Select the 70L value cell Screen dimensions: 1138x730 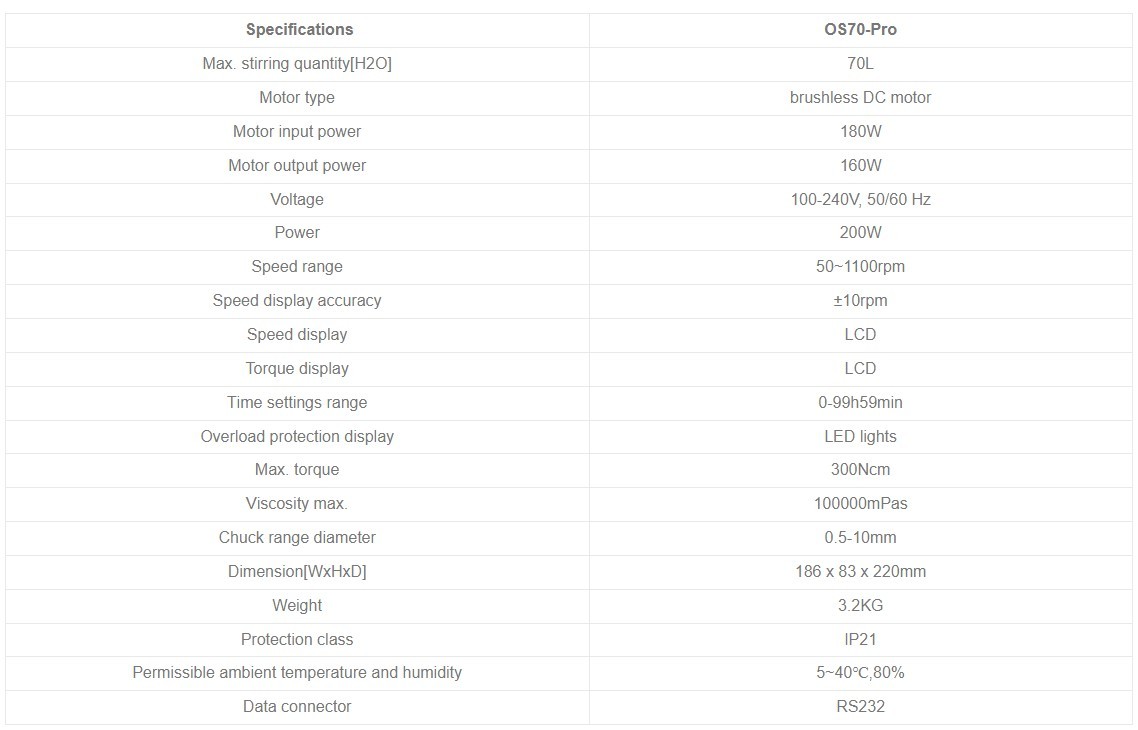click(x=860, y=64)
